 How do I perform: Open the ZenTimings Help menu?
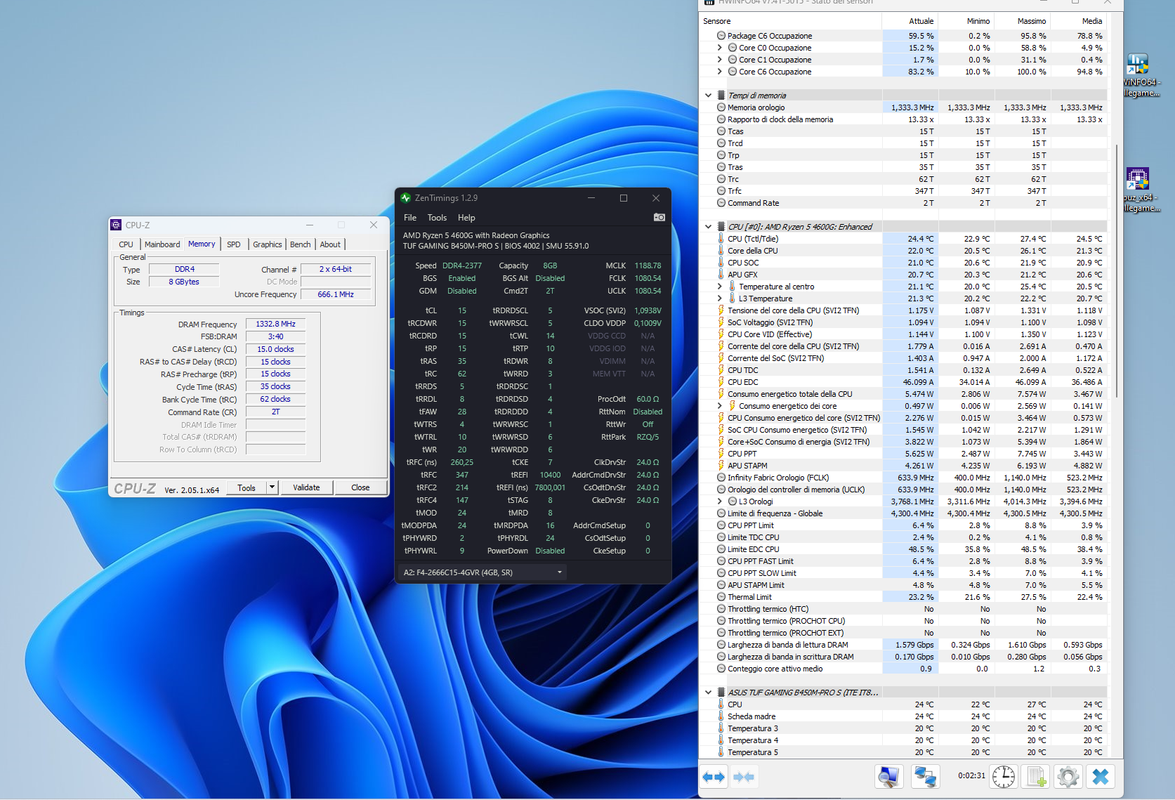click(466, 217)
